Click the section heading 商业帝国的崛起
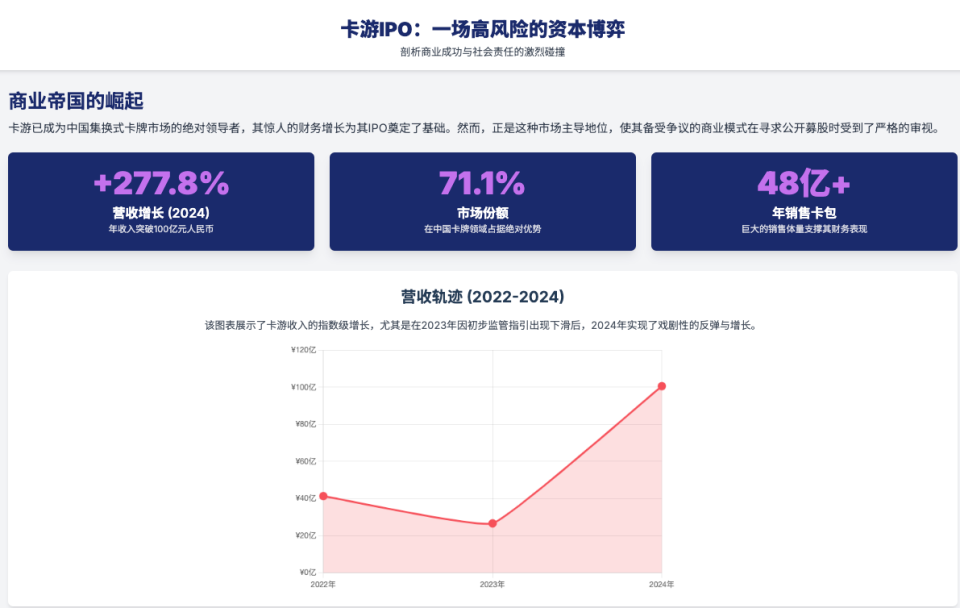The width and height of the screenshot is (960, 608). (x=76, y=101)
